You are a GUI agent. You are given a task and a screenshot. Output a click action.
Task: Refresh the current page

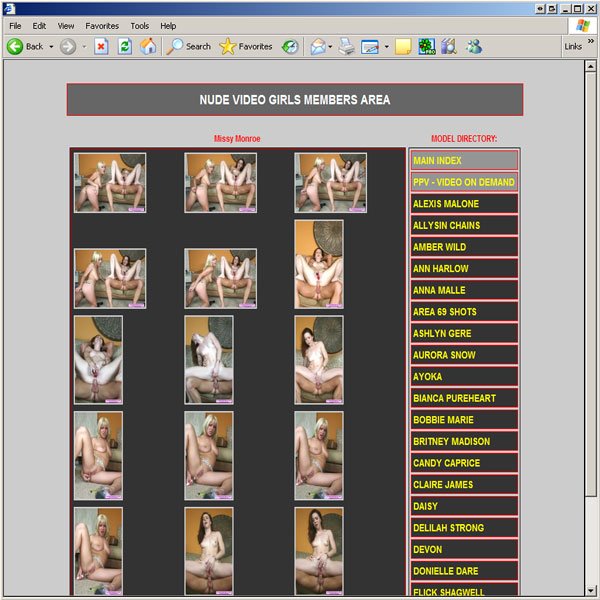[125, 46]
